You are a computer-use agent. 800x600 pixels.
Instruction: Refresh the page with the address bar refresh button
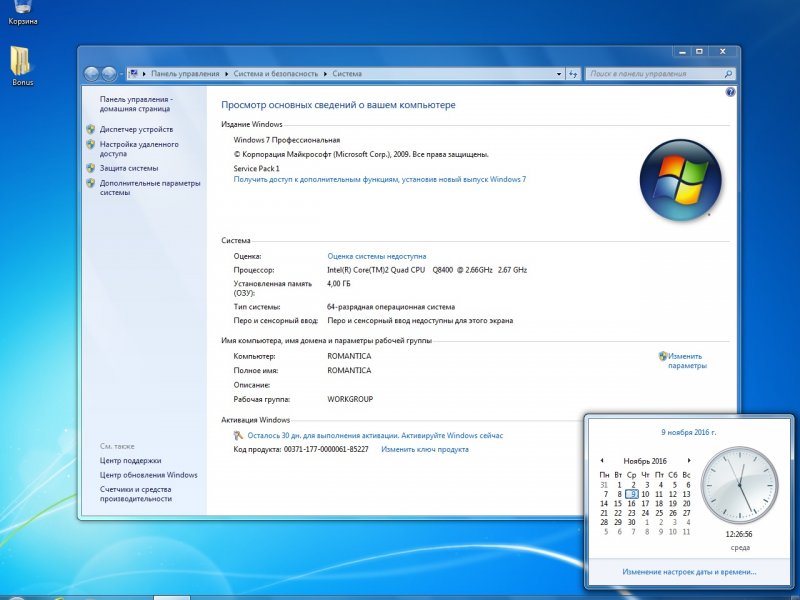(x=573, y=74)
